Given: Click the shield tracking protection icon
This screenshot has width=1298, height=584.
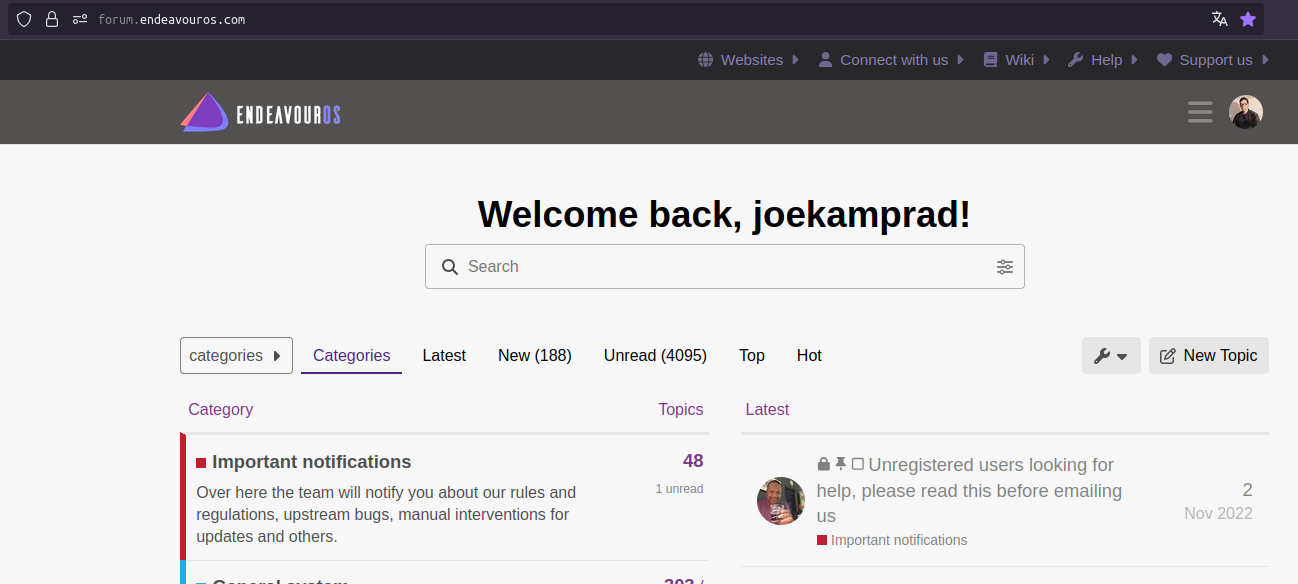Looking at the screenshot, I should tap(24, 19).
